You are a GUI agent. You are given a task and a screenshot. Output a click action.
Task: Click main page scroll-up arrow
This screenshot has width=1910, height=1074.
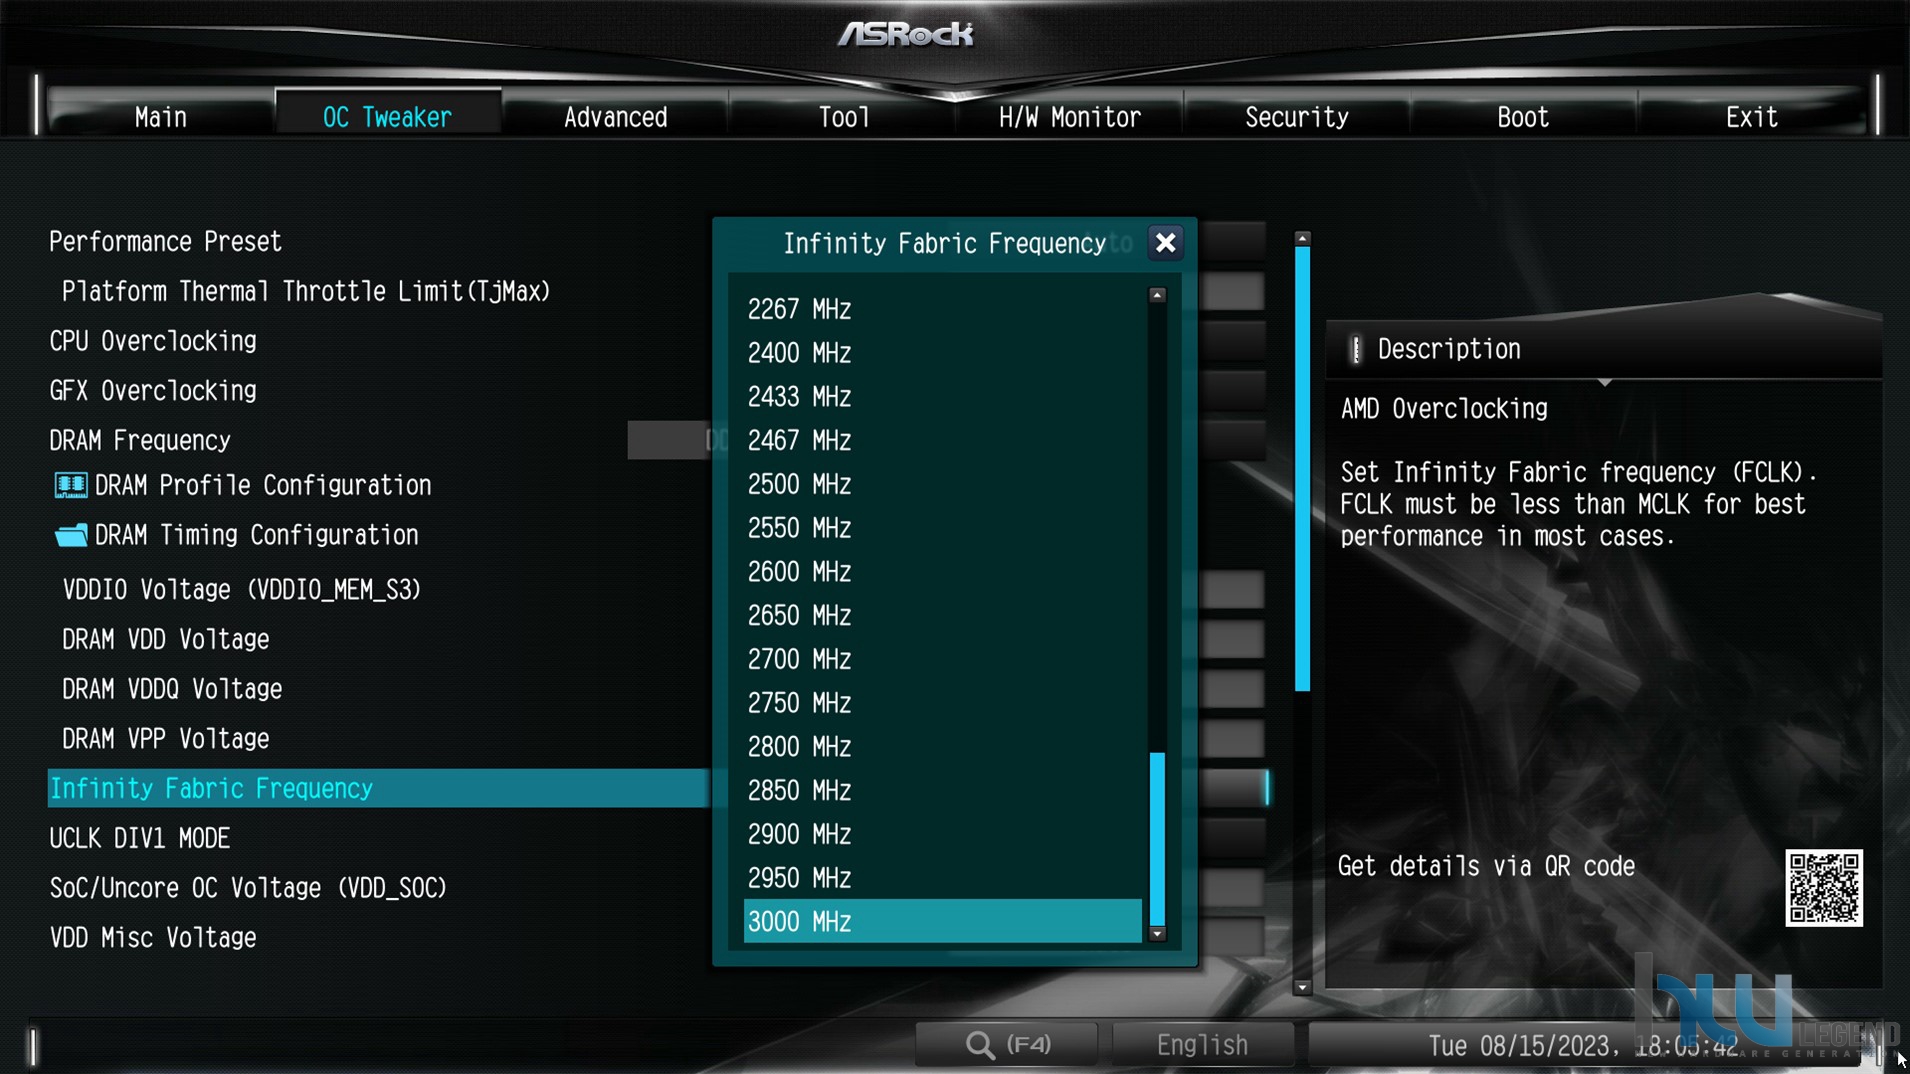pyautogui.click(x=1302, y=239)
